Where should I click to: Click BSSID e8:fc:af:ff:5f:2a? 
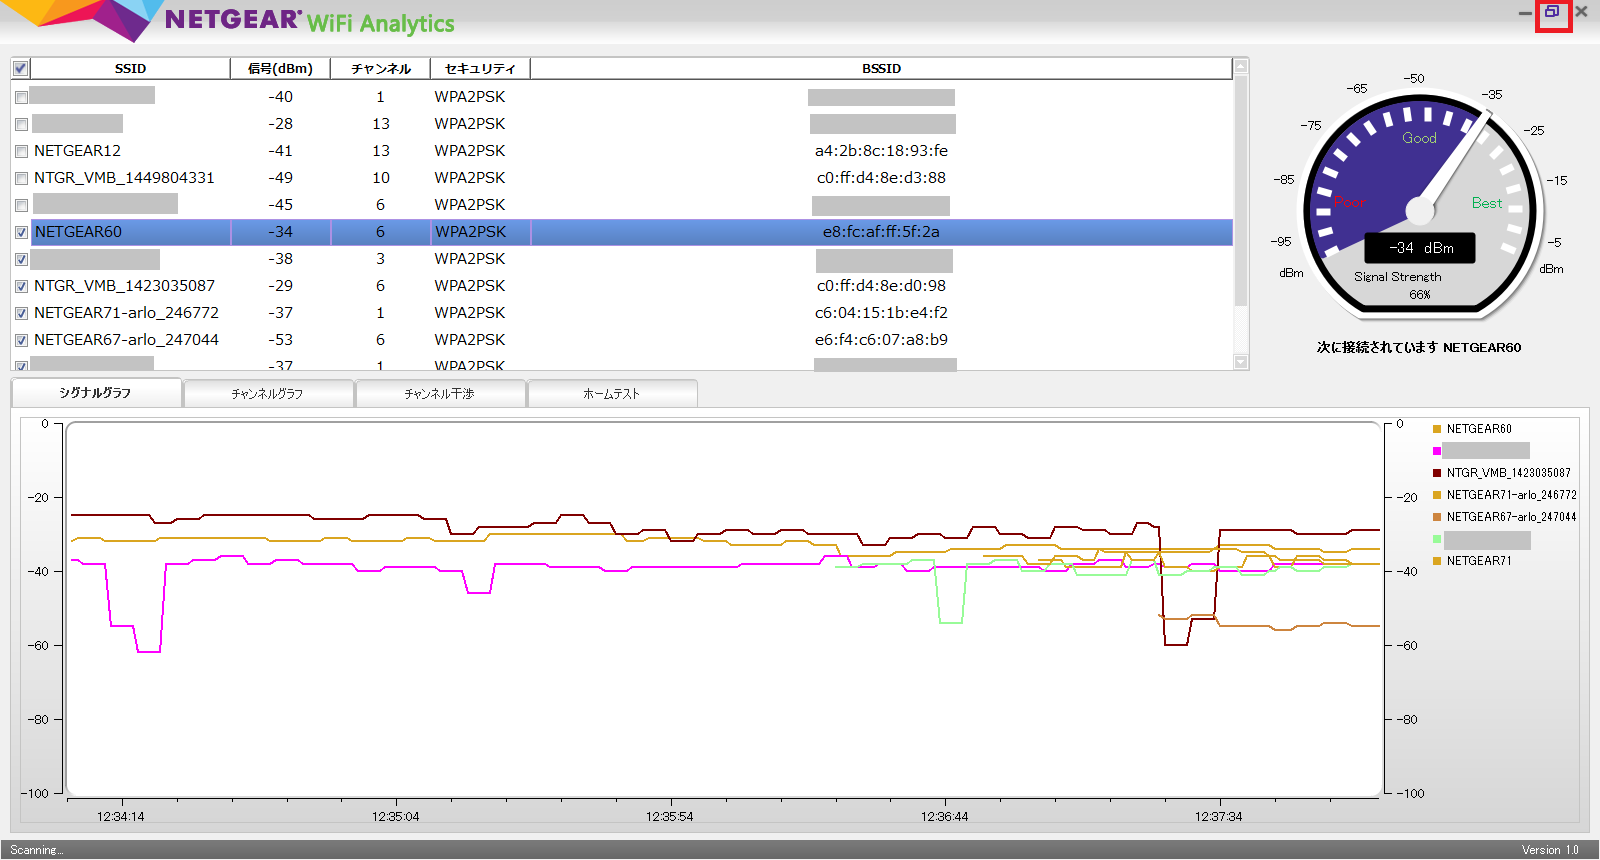point(881,232)
